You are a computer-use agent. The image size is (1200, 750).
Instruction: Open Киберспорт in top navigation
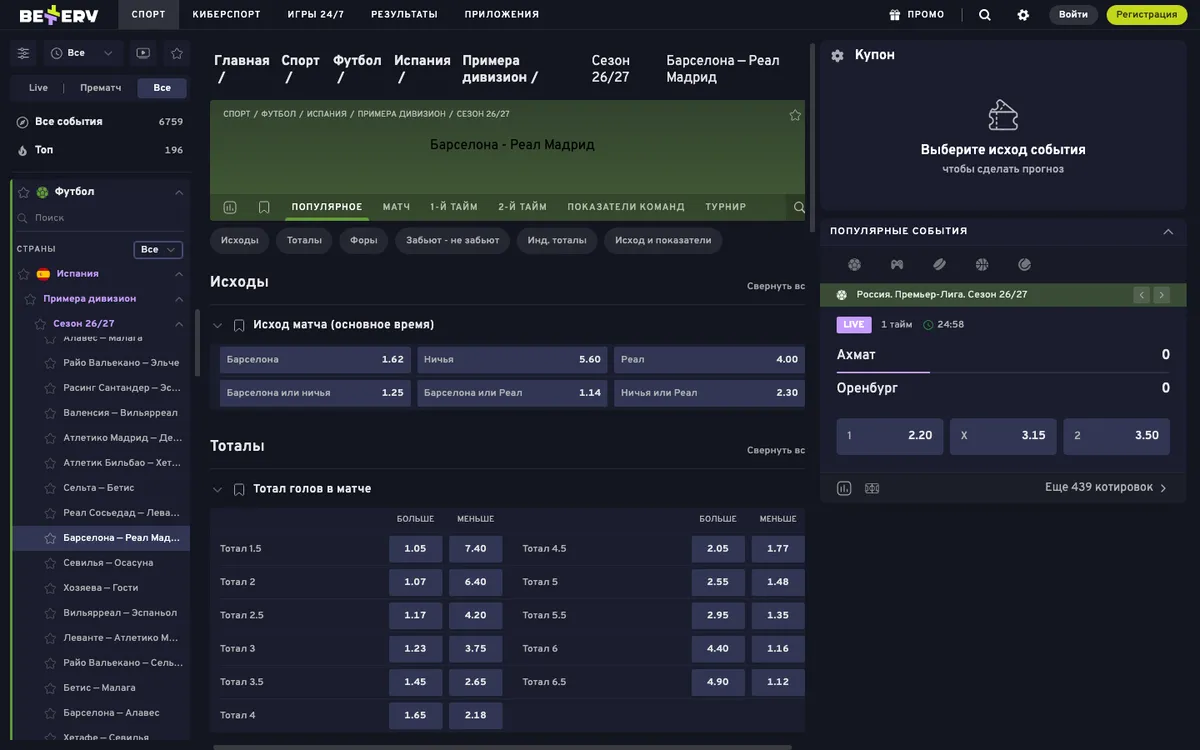(x=225, y=15)
